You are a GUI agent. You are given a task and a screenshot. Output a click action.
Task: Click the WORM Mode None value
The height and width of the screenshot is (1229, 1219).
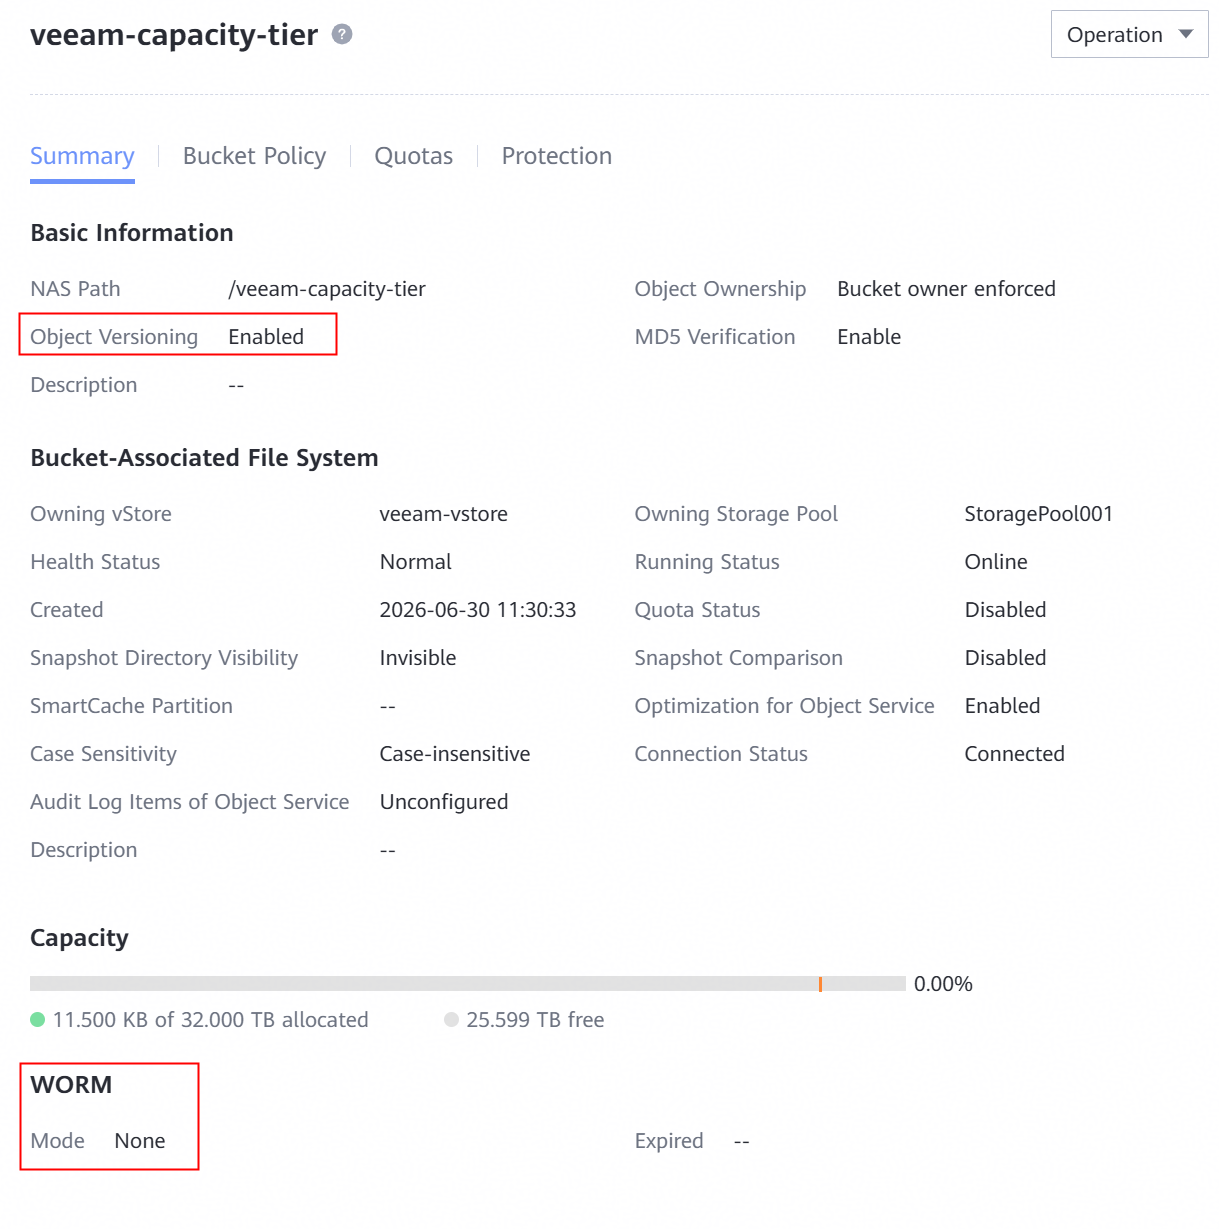140,1141
